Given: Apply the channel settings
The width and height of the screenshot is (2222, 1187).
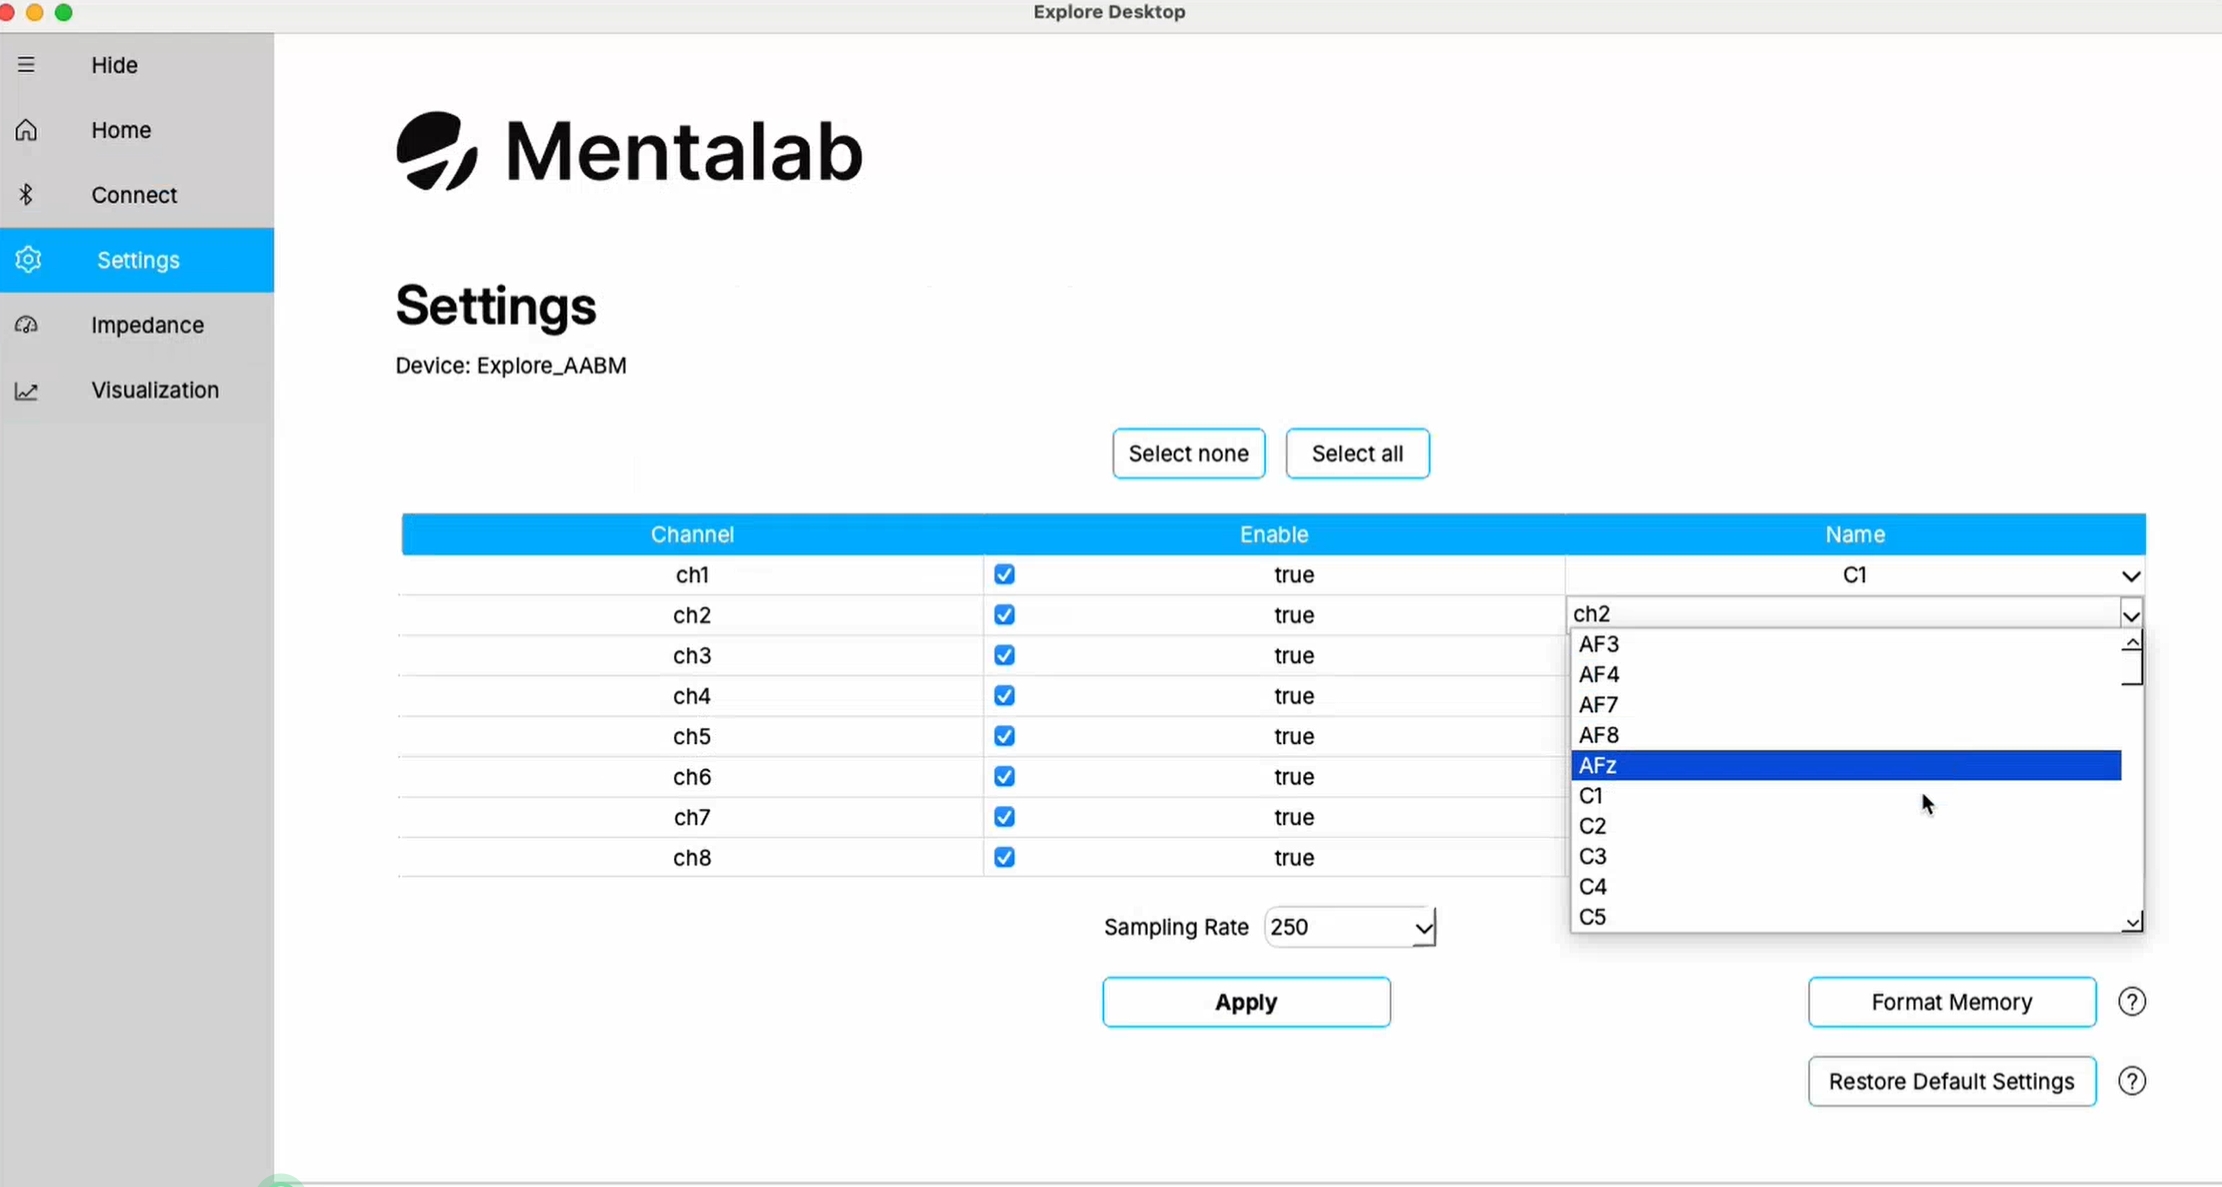Looking at the screenshot, I should click(1246, 1002).
